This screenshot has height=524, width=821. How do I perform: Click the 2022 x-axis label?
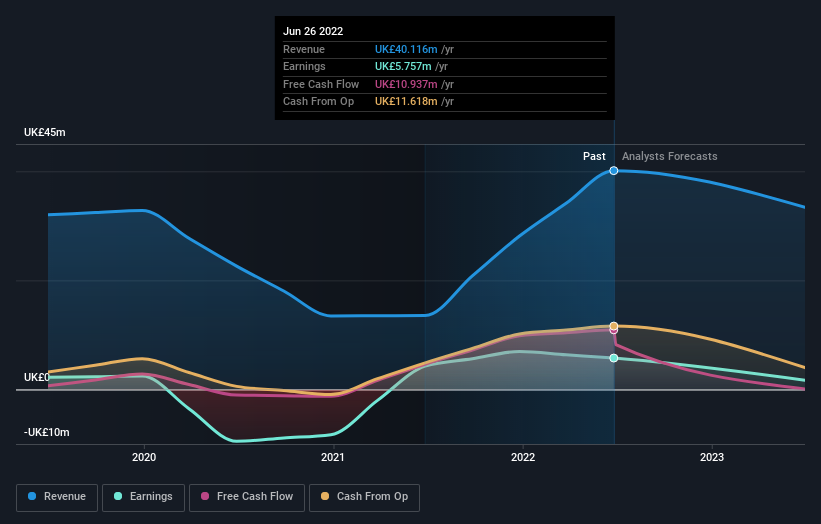coord(523,457)
